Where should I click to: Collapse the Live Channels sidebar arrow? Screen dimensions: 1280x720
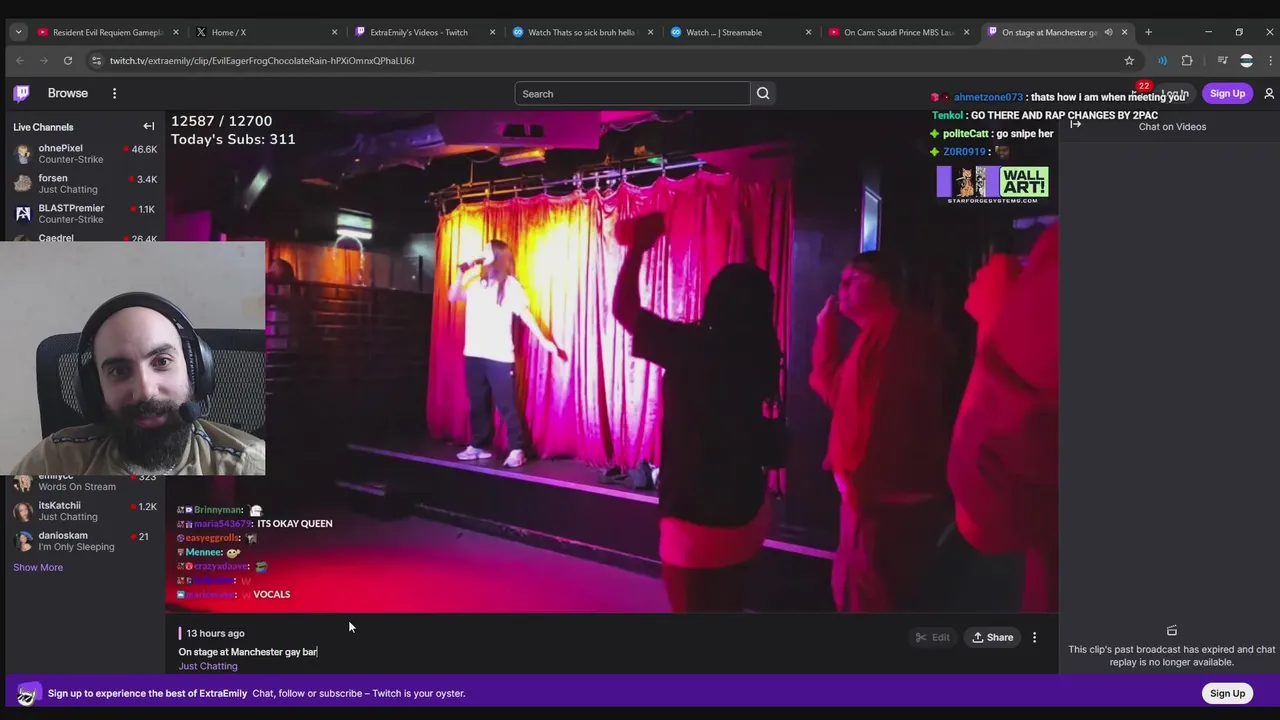[x=148, y=126]
